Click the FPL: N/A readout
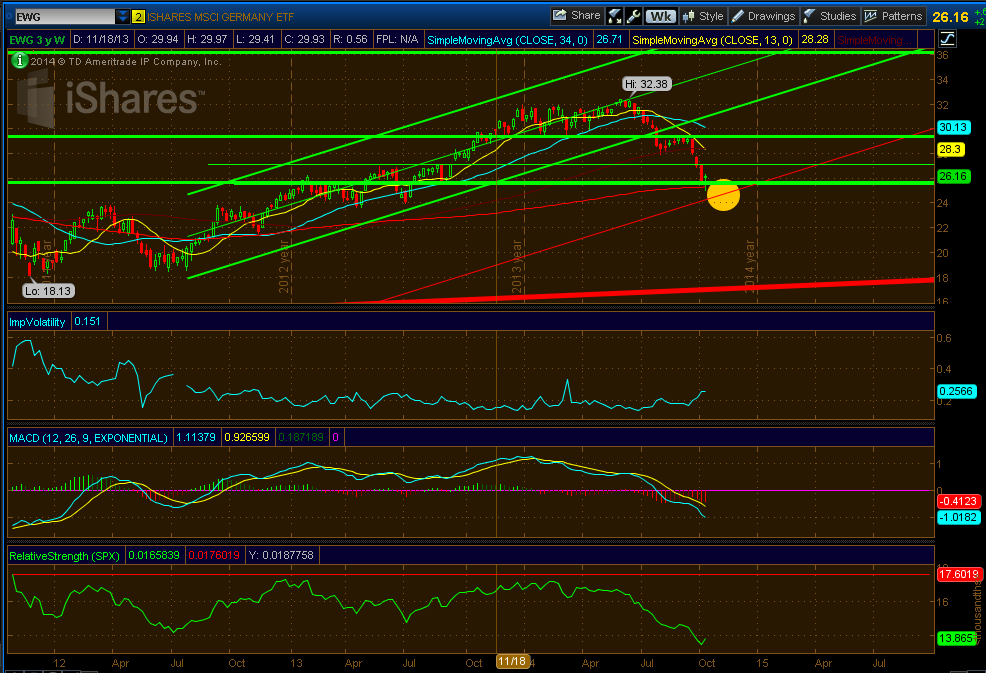Screen dimensions: 986x673 pos(397,39)
